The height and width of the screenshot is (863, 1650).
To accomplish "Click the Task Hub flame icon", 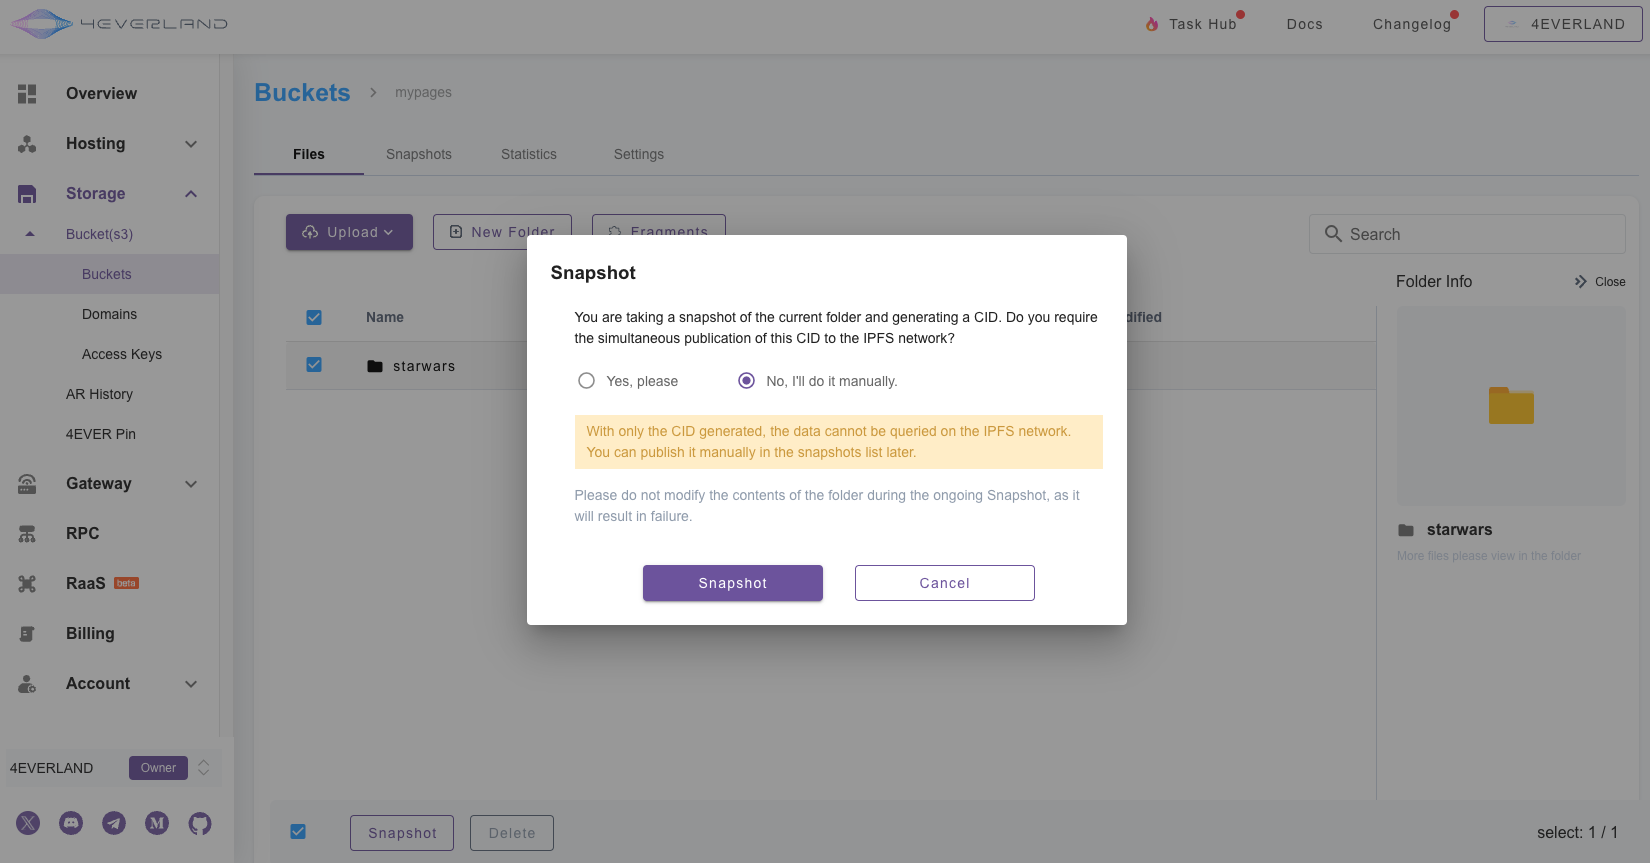I will click(1152, 24).
